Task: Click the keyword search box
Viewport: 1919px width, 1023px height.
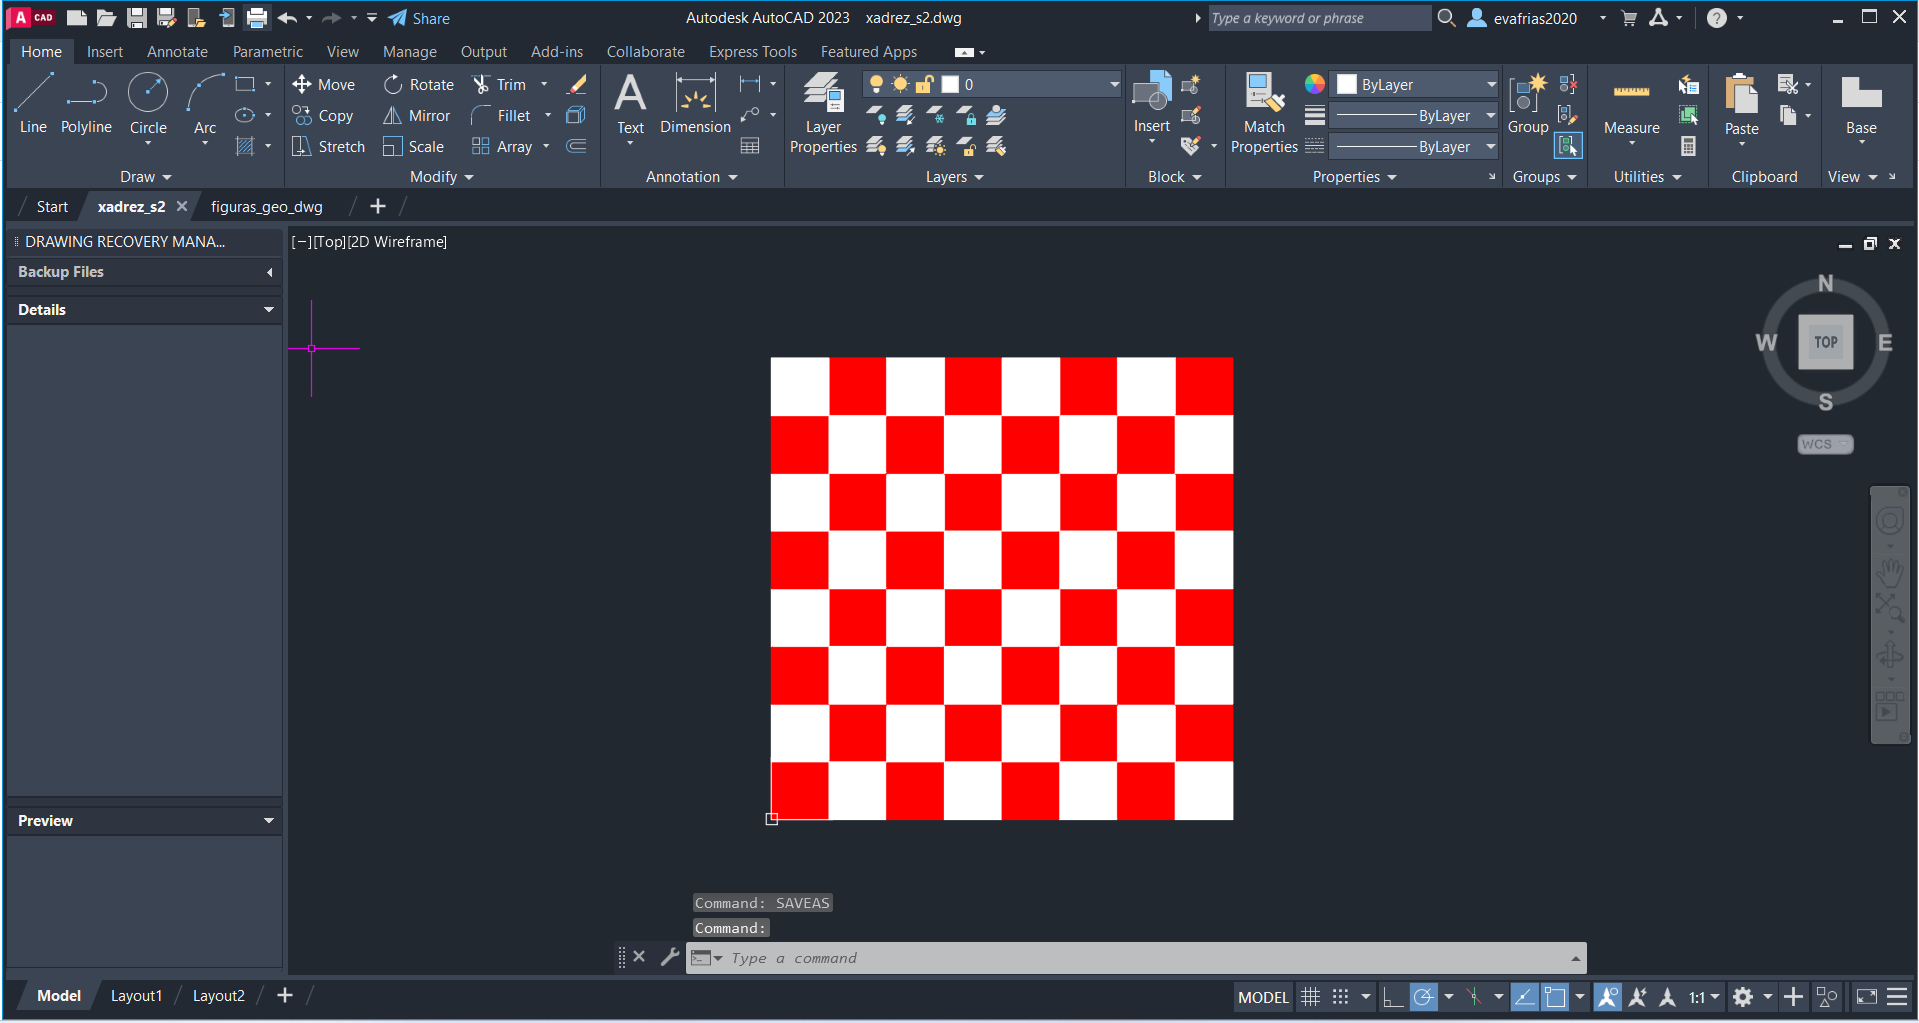Action: (x=1319, y=18)
